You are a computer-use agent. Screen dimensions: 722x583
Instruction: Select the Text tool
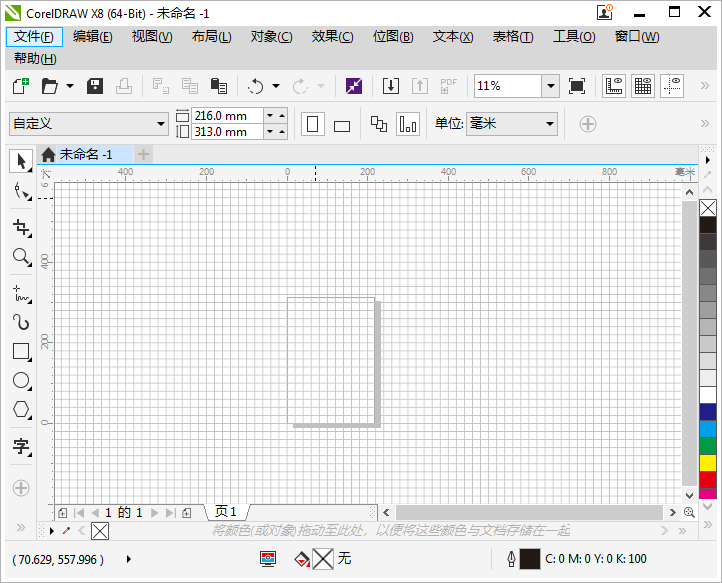pyautogui.click(x=20, y=446)
